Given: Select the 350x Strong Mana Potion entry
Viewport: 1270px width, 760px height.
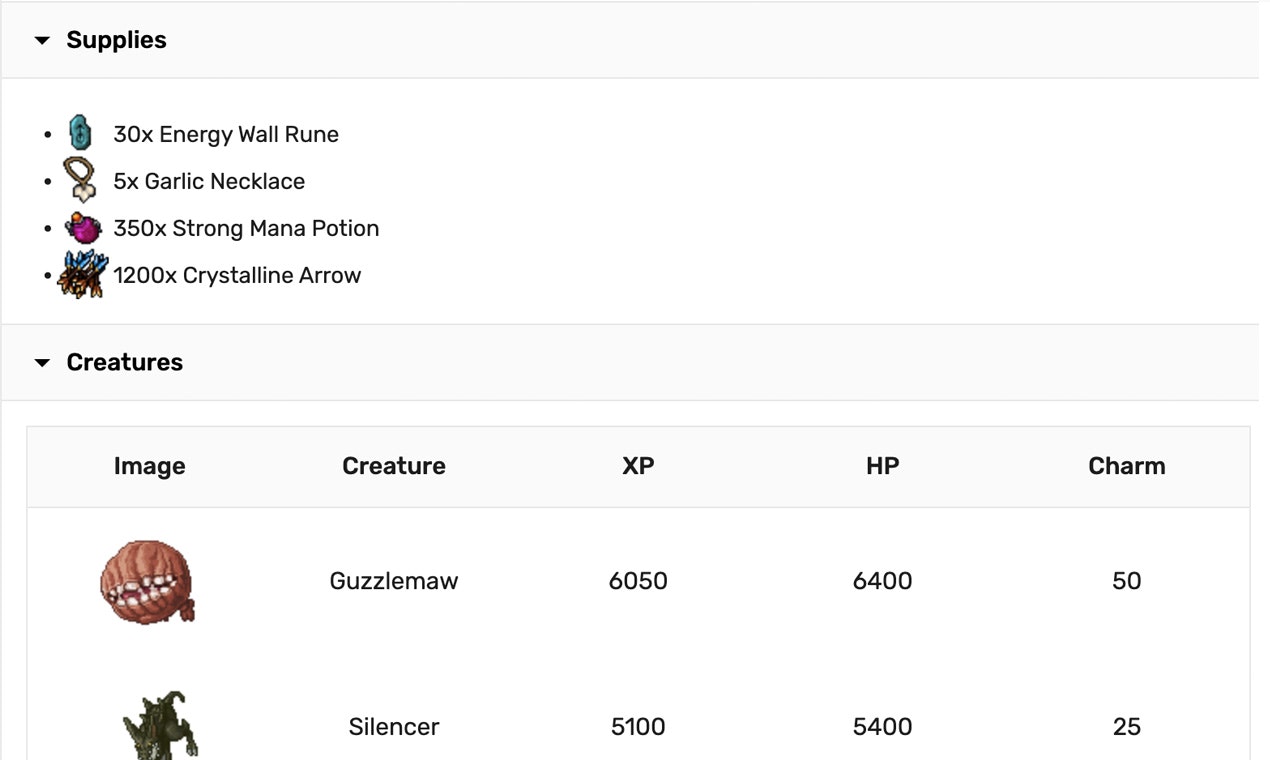Looking at the screenshot, I should [x=246, y=228].
